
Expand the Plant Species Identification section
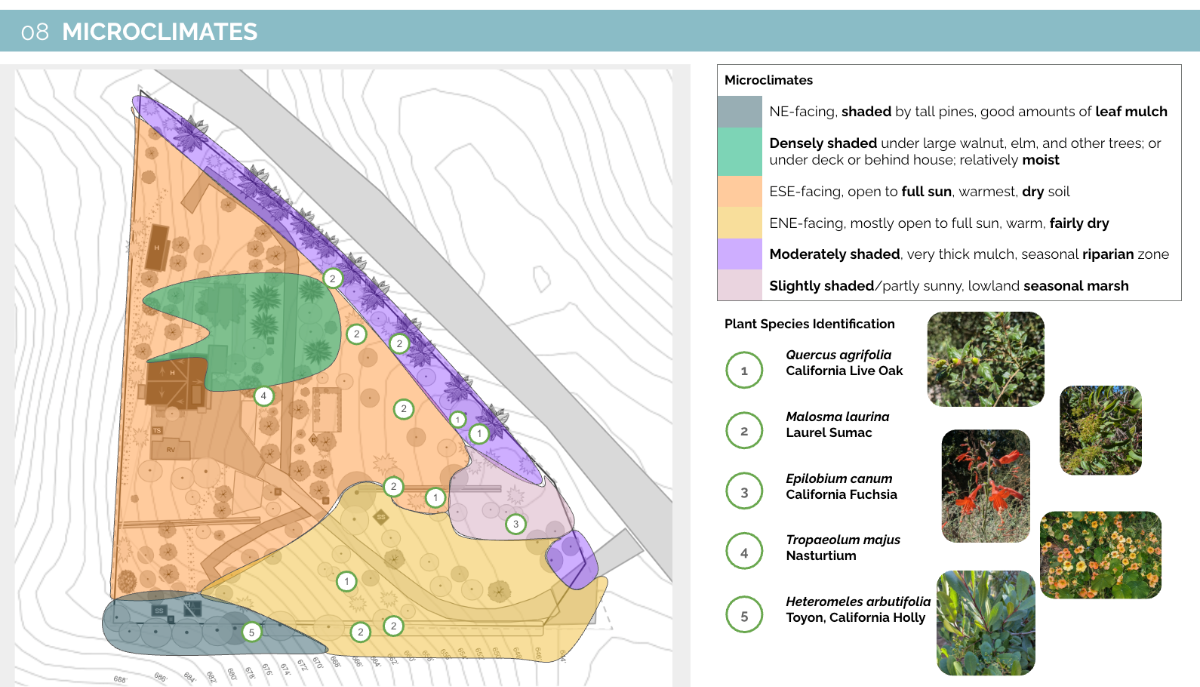point(809,323)
